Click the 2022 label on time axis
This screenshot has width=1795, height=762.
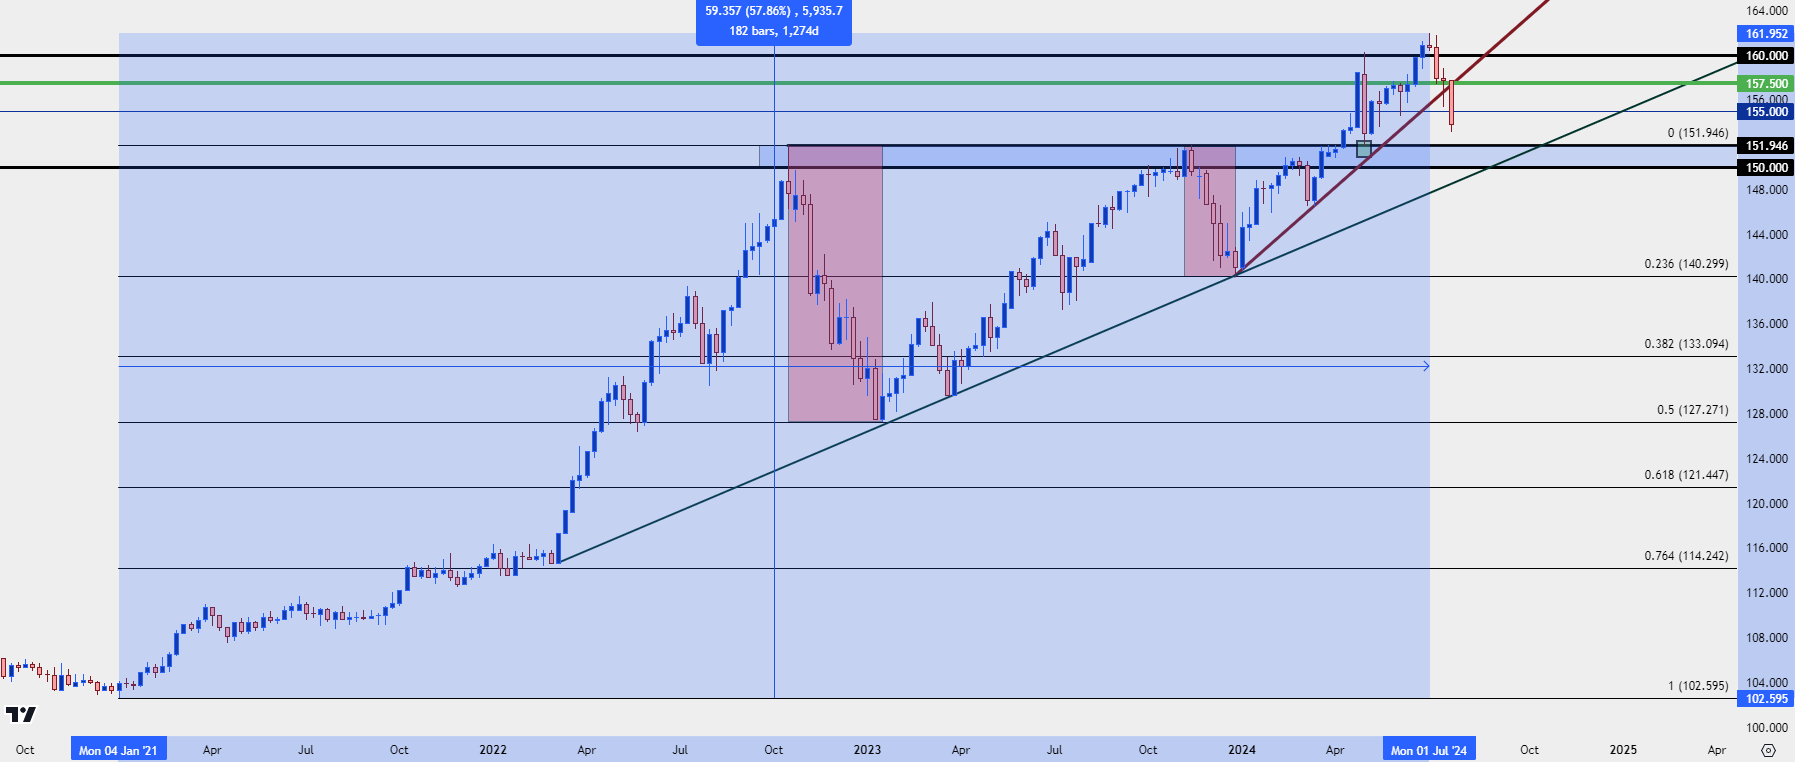(493, 750)
